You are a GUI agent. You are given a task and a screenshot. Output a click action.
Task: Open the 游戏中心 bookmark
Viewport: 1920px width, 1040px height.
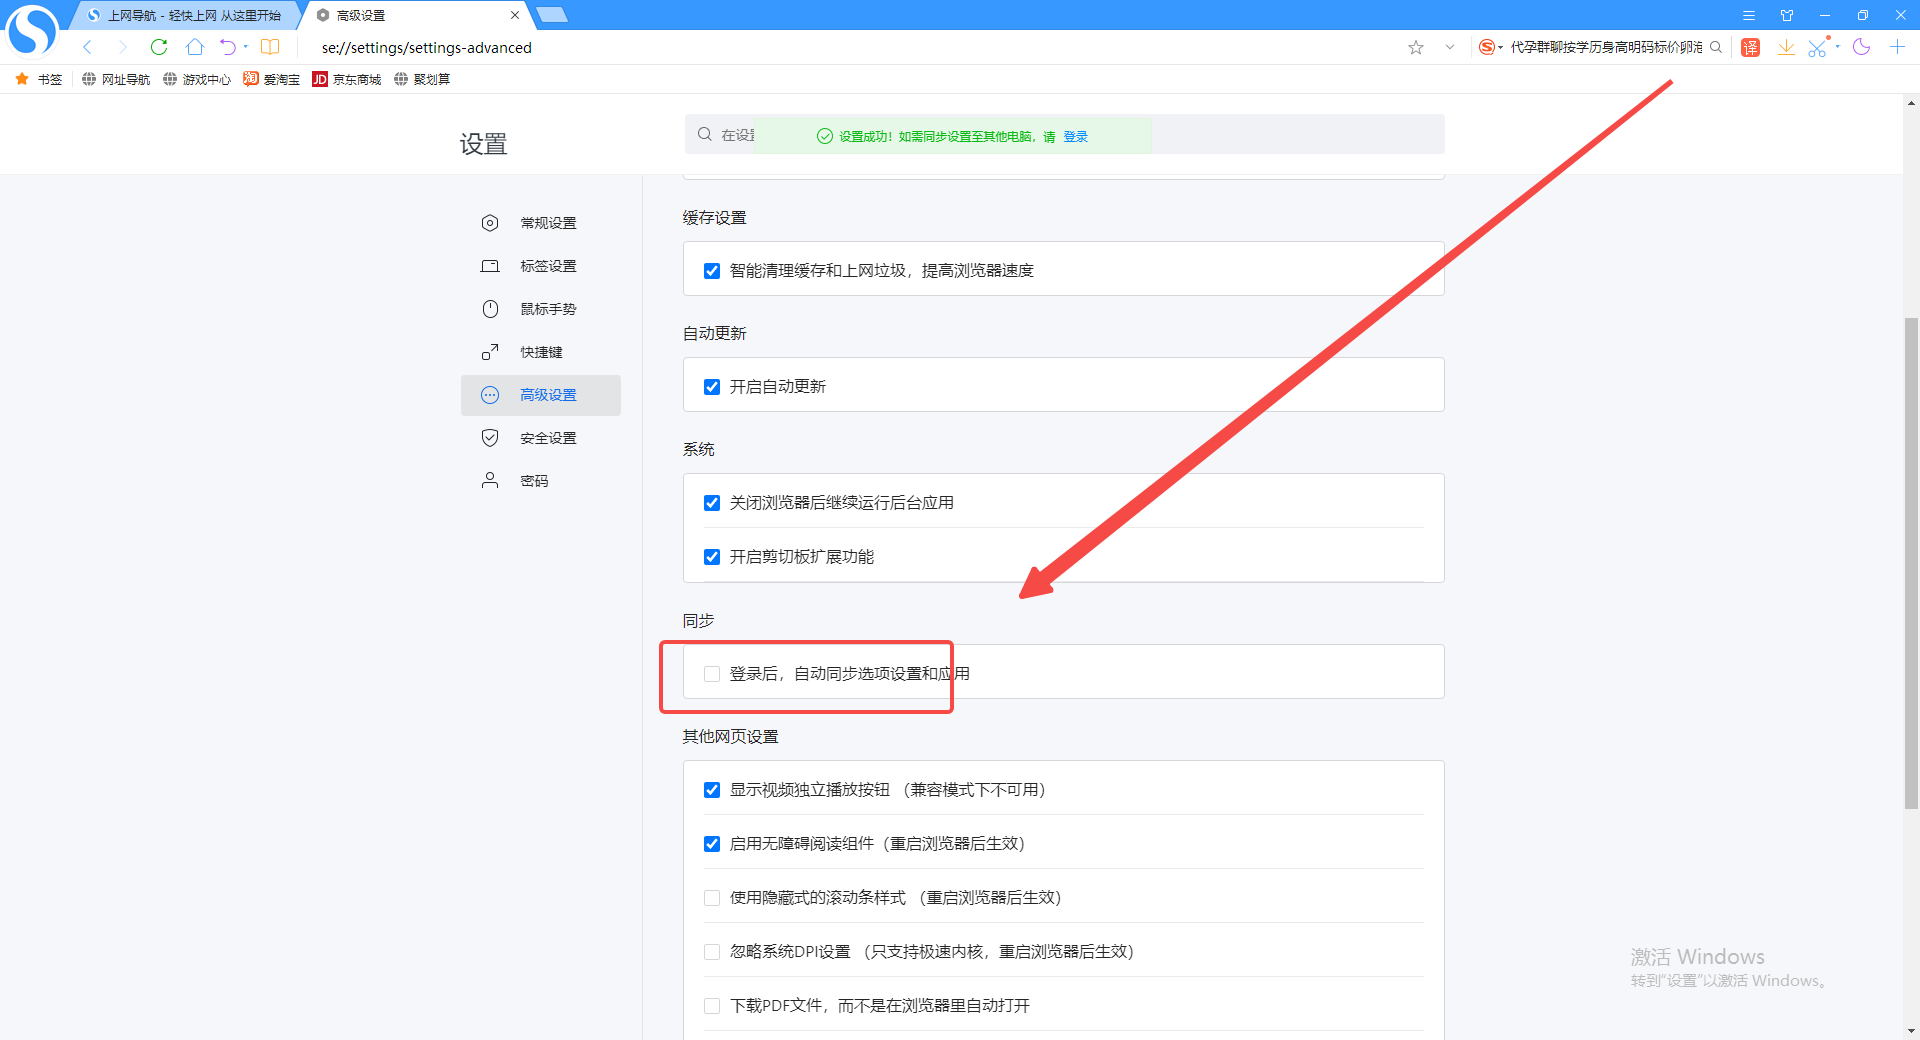coord(197,79)
